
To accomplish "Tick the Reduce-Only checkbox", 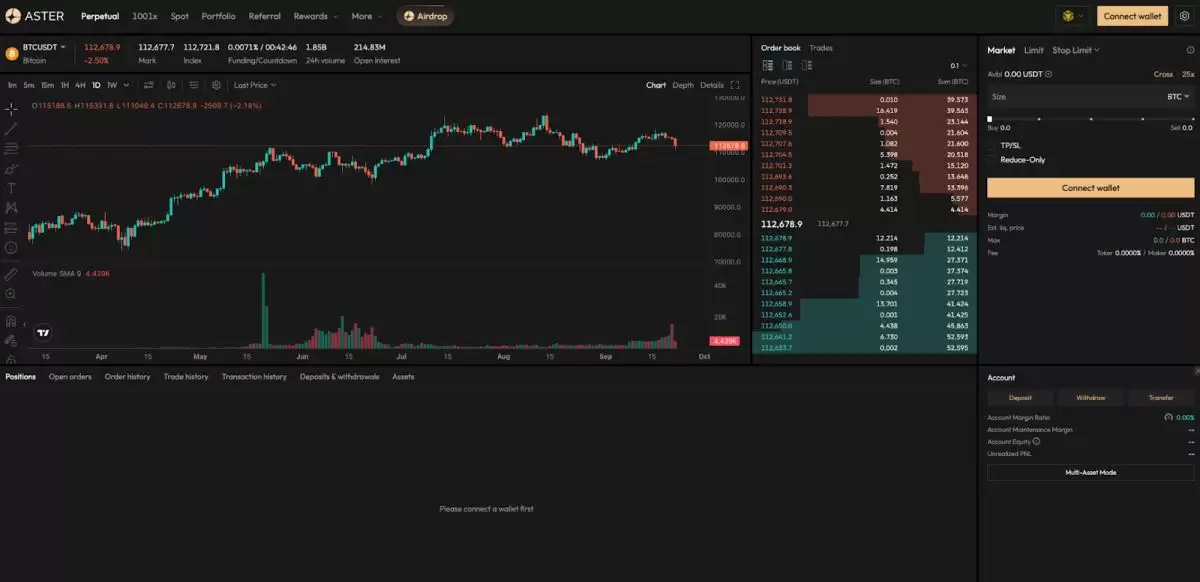I will click(993, 160).
